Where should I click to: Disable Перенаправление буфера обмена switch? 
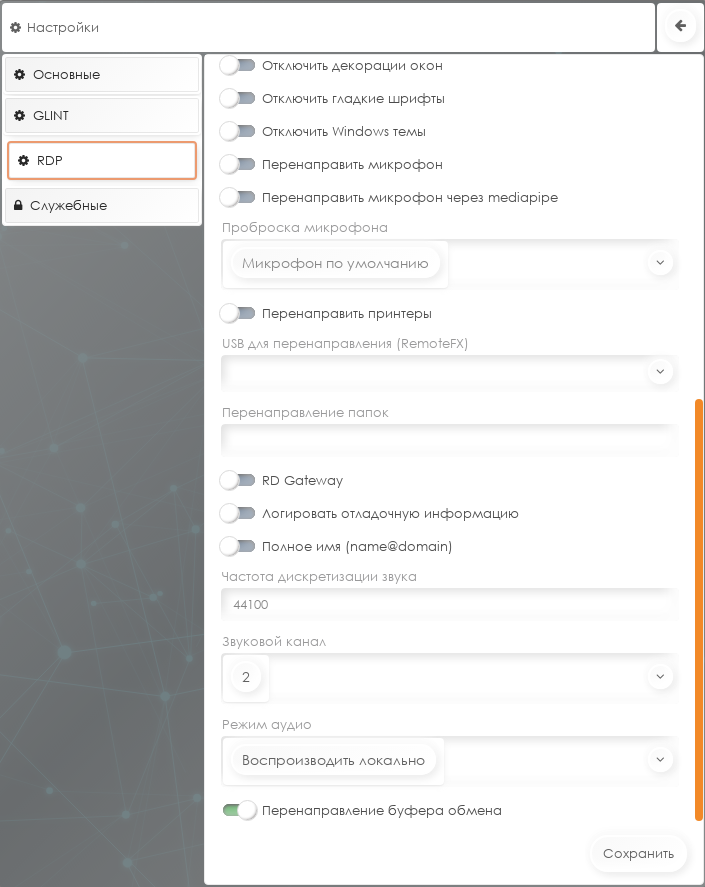click(x=240, y=810)
